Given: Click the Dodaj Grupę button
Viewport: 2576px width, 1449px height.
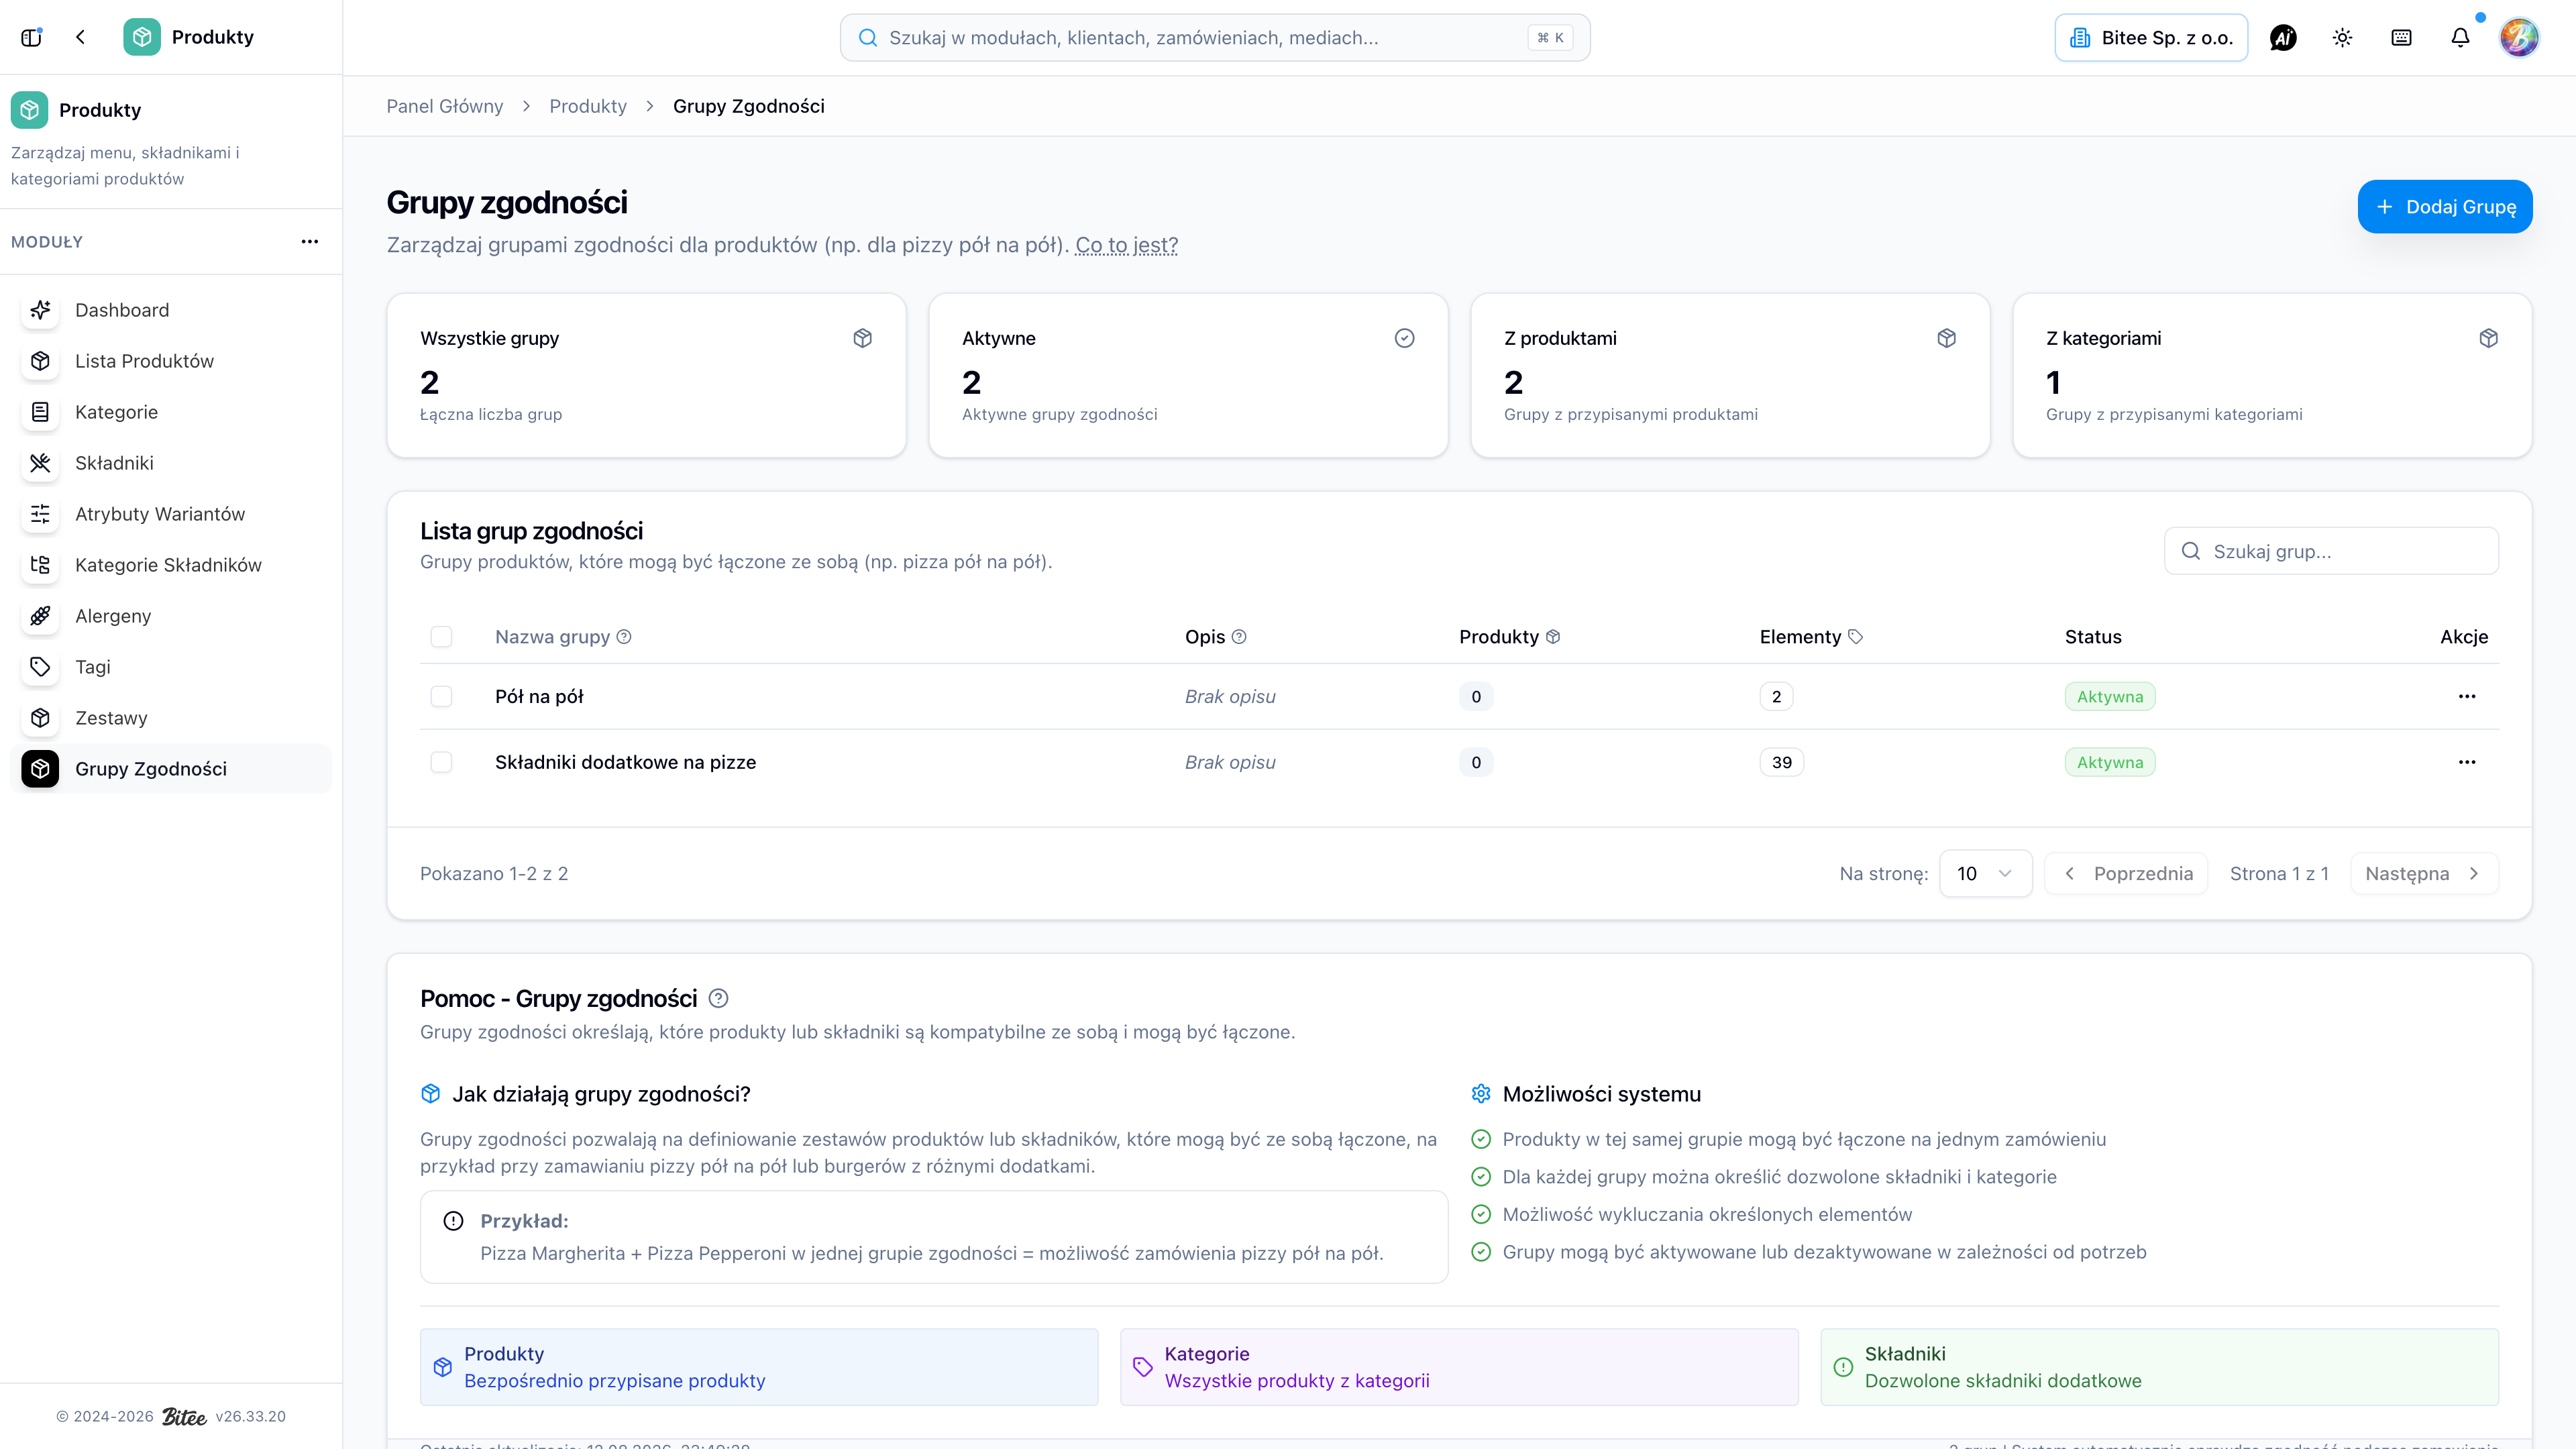Looking at the screenshot, I should (2445, 207).
